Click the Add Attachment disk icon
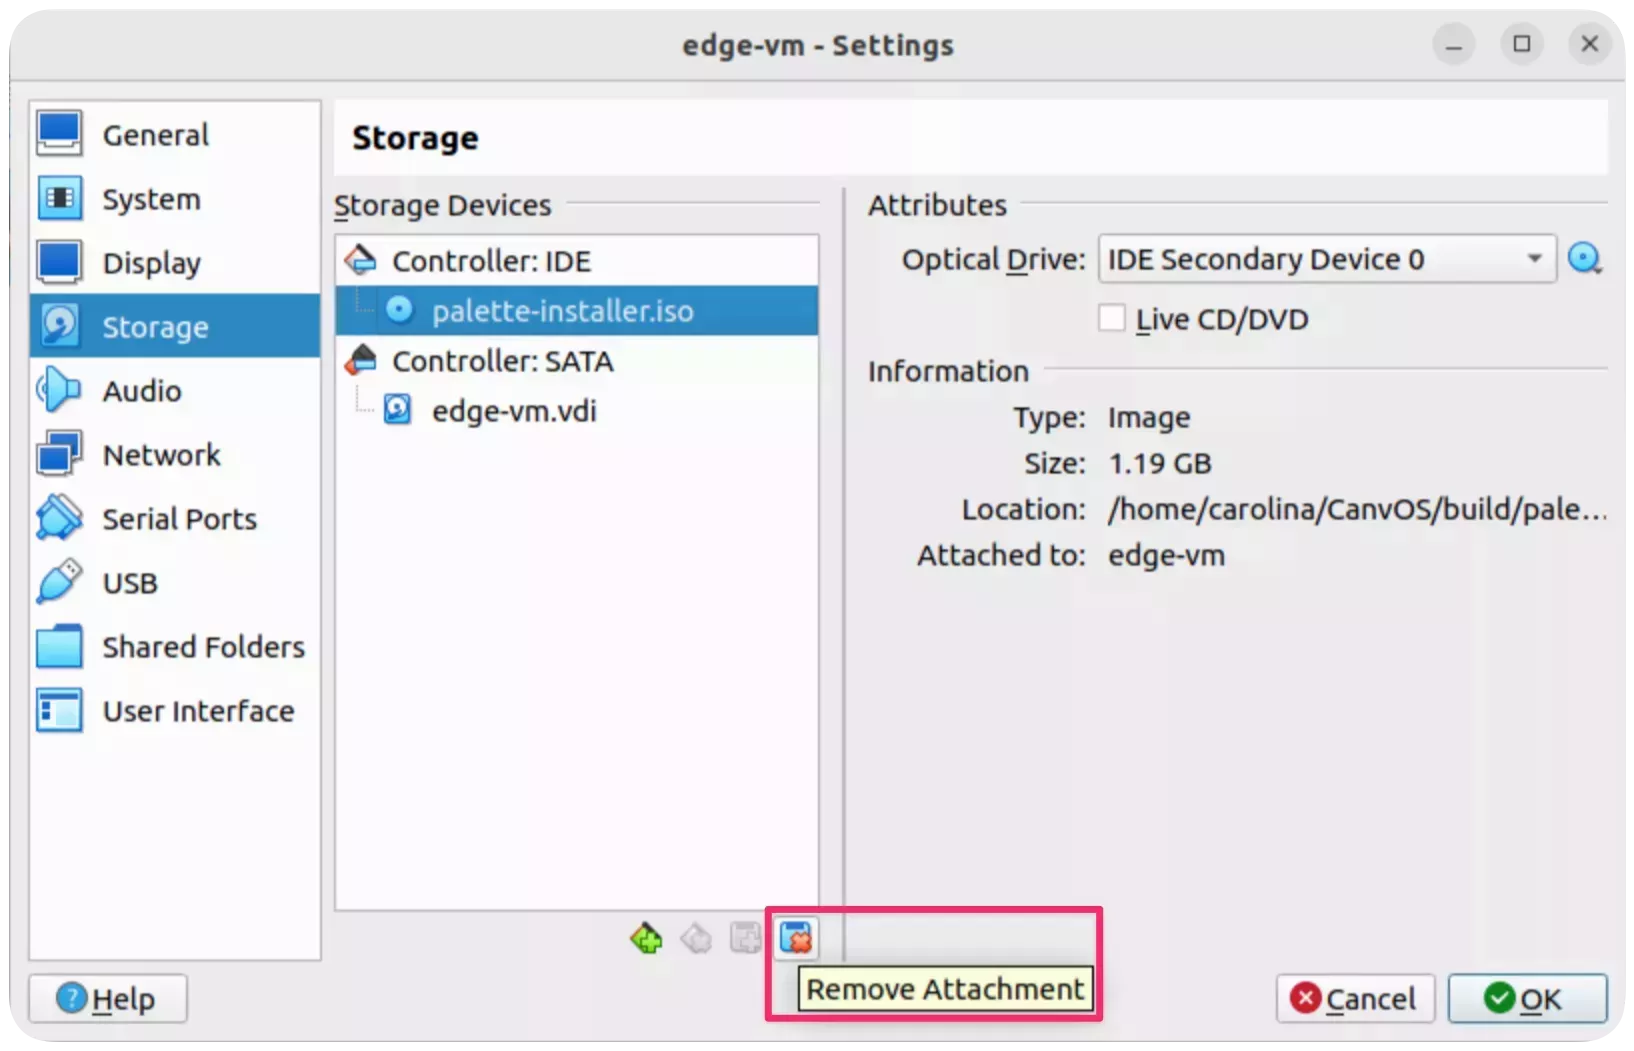Viewport: 1634px width, 1051px height. tap(744, 938)
